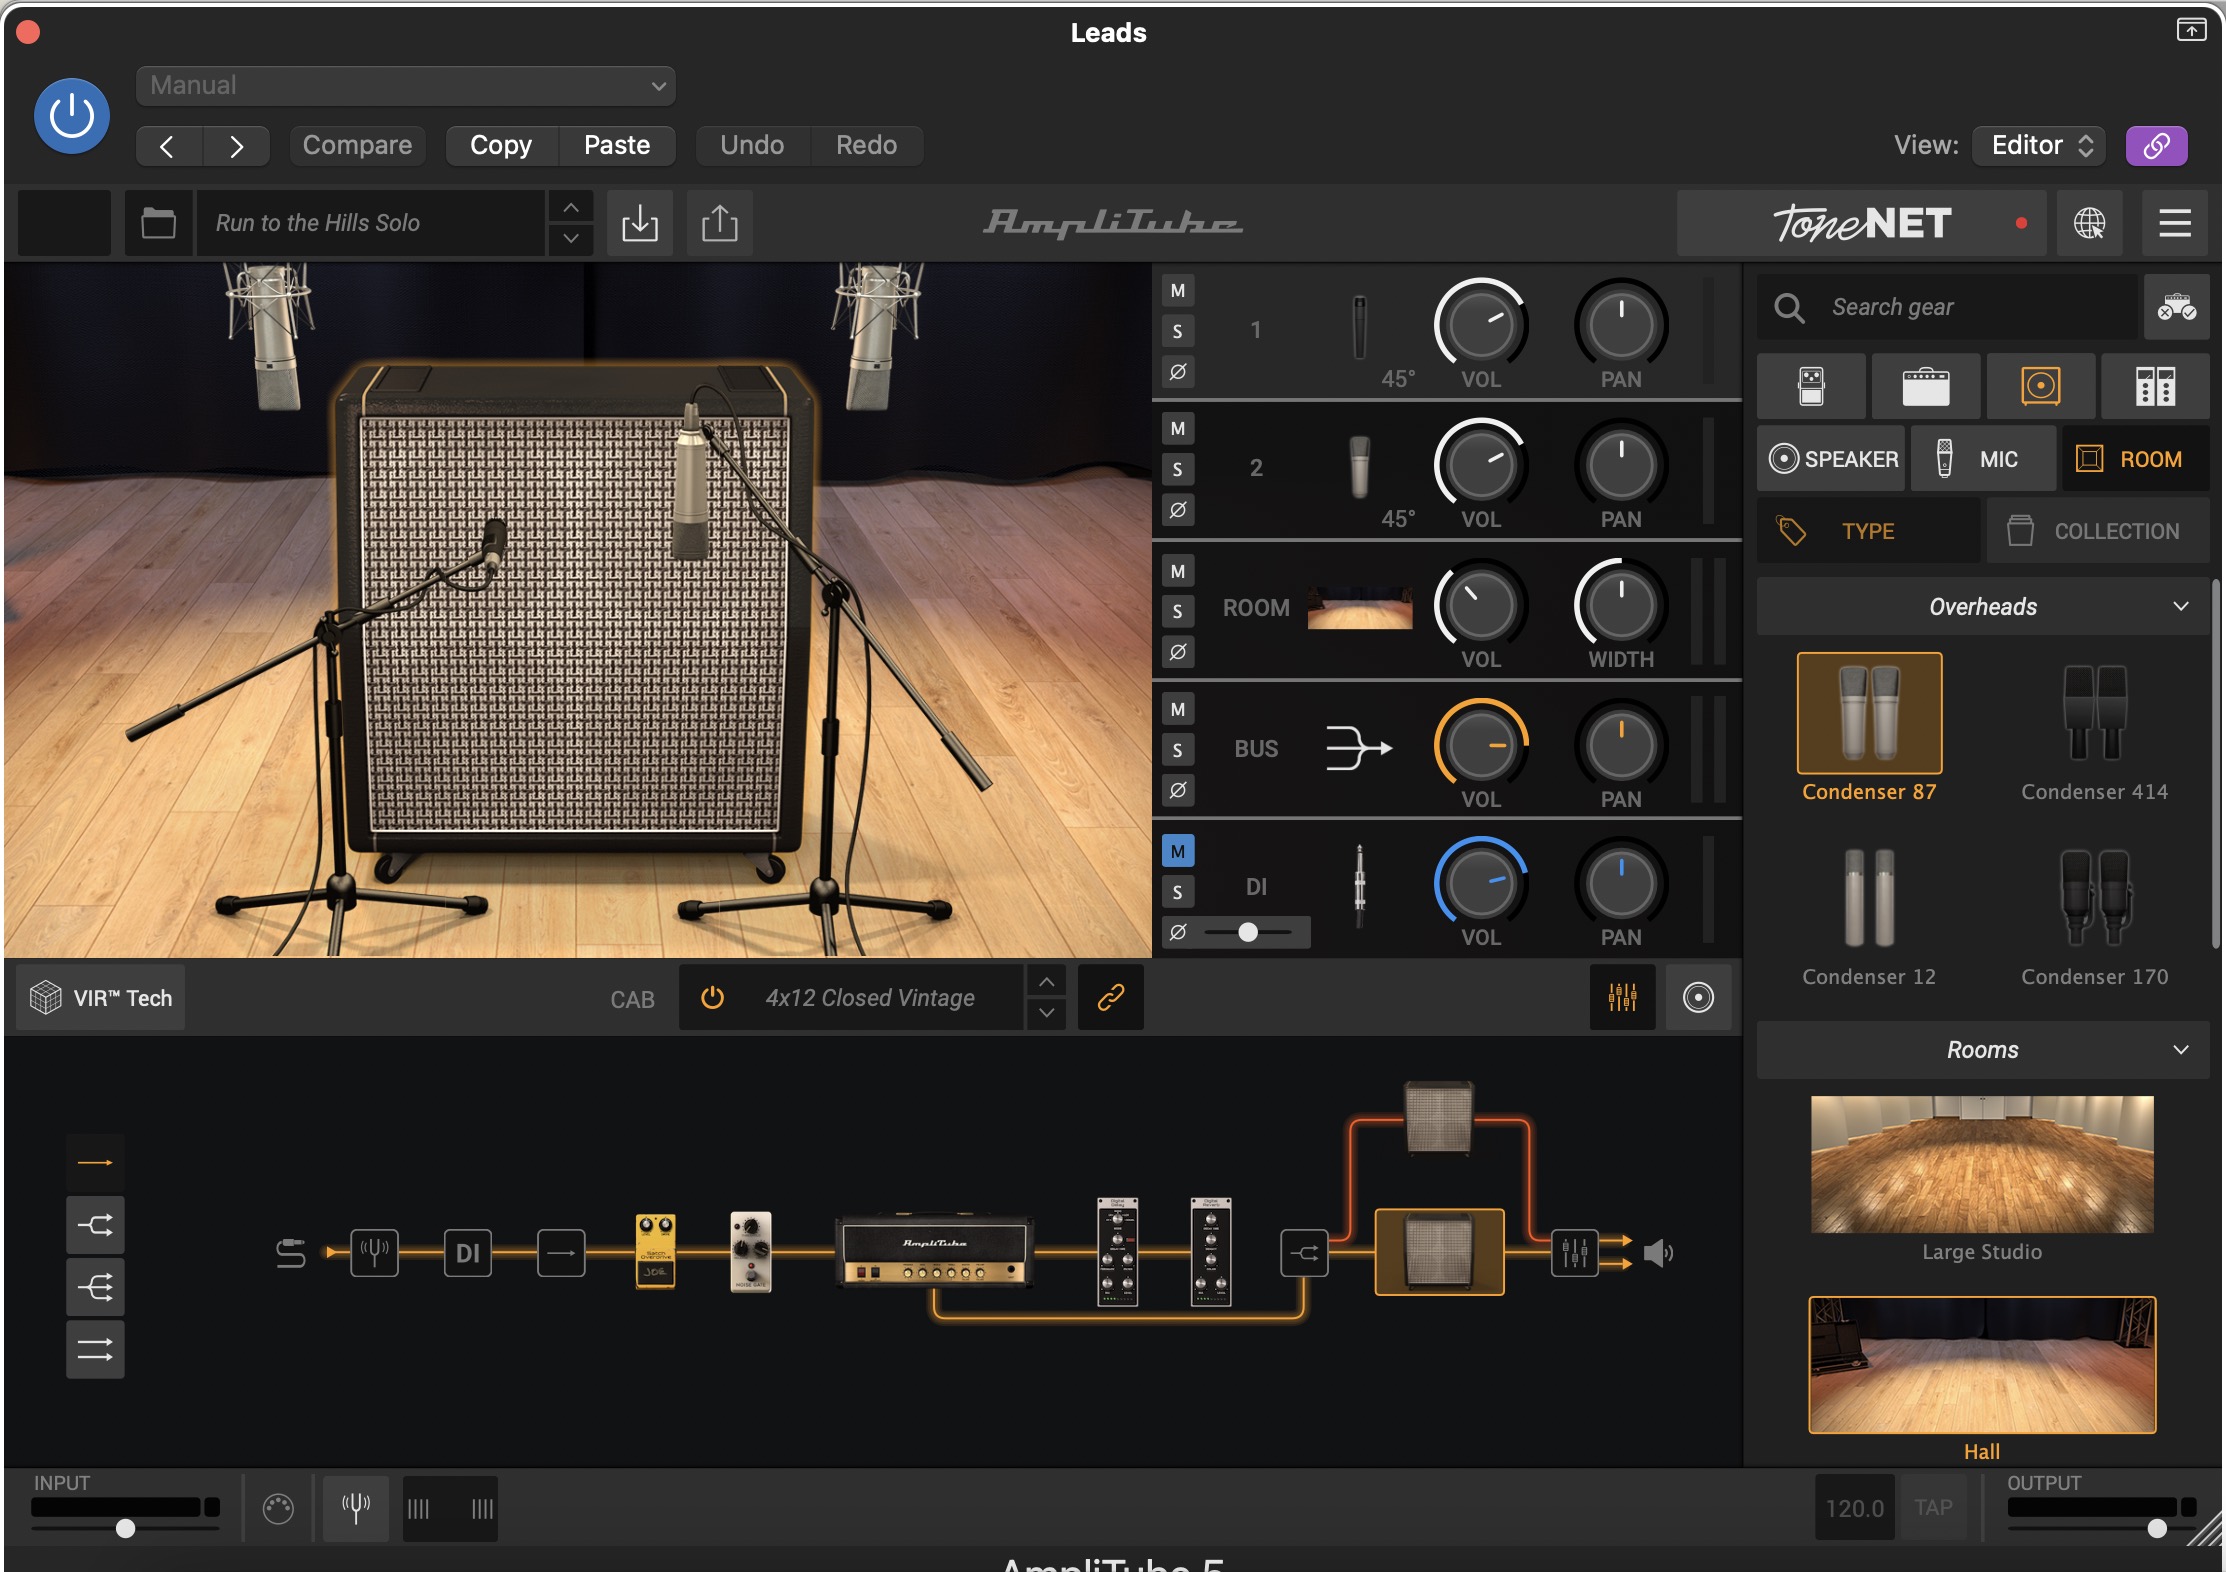Image resolution: width=2226 pixels, height=1572 pixels.
Task: Toggle the cab power button
Action: [x=712, y=997]
